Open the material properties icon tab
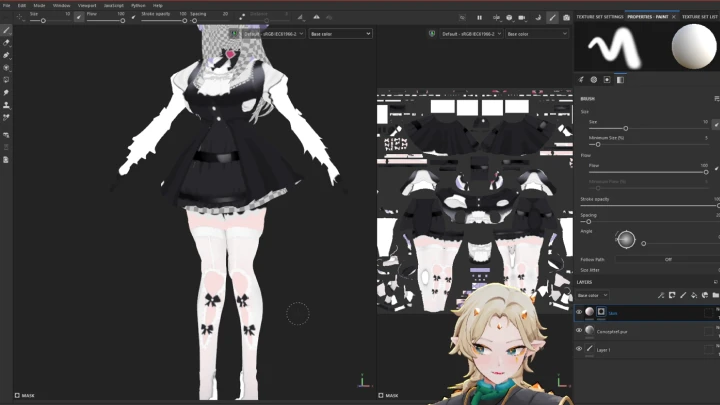Screen dimensions: 720x405 (620, 79)
